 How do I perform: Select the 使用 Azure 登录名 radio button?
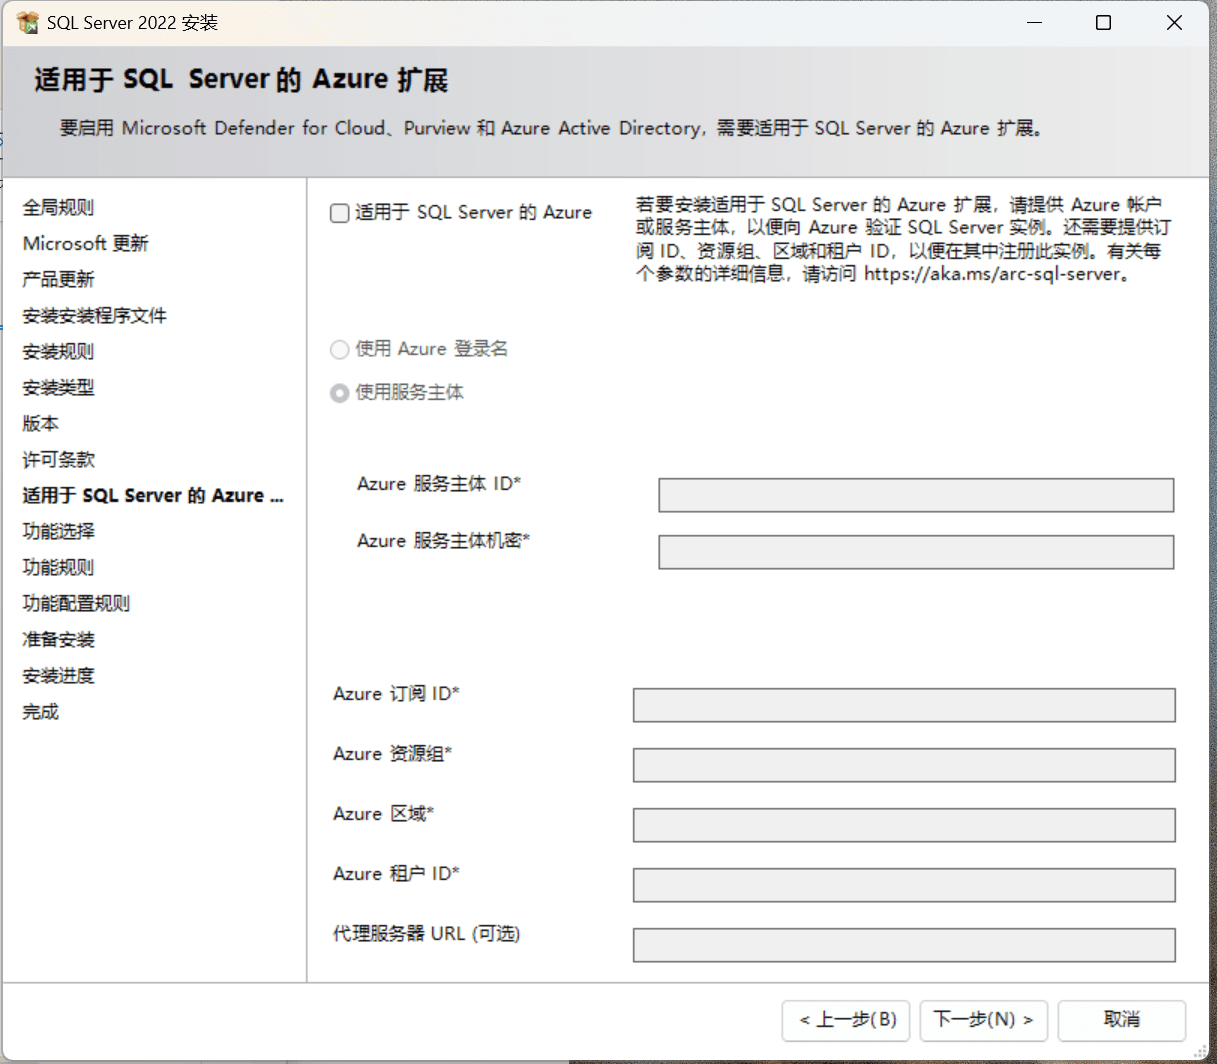click(340, 349)
